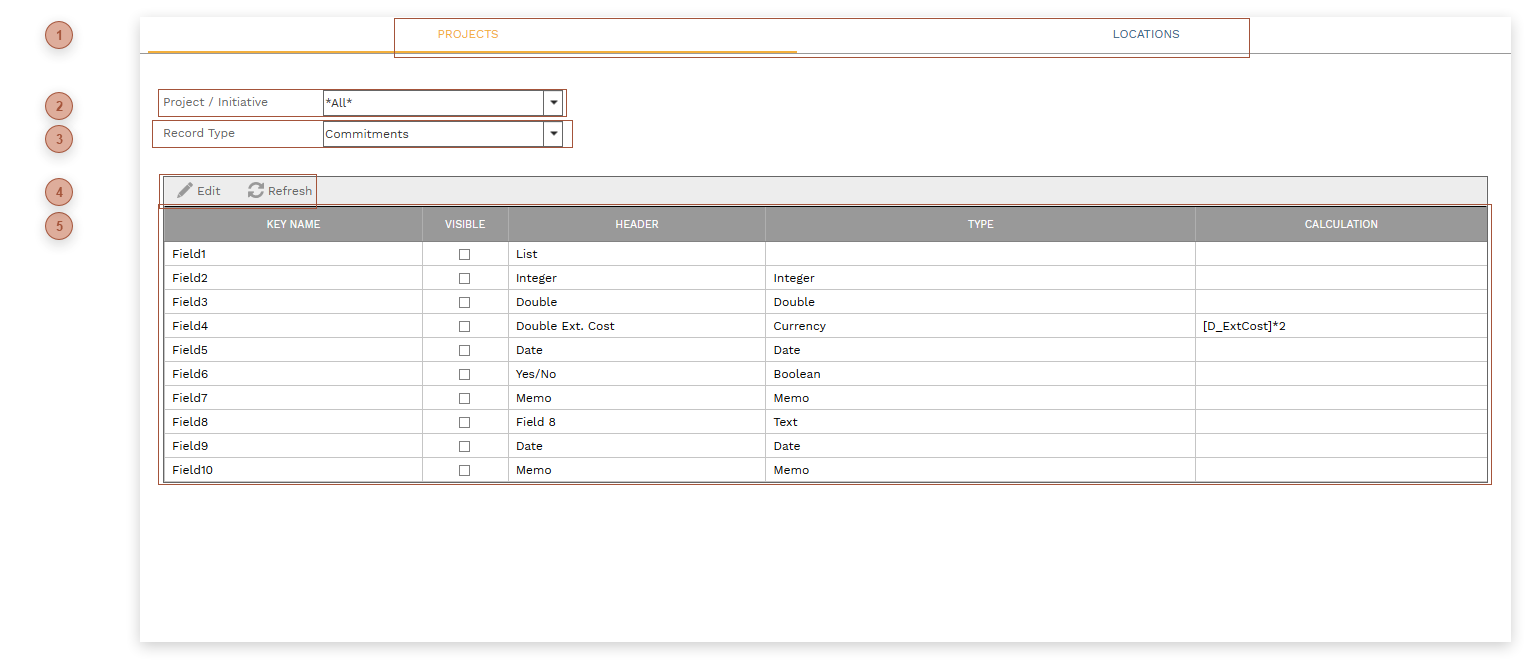Click the Refresh button
Image resolution: width=1530 pixels, height=665 pixels.
tap(279, 190)
